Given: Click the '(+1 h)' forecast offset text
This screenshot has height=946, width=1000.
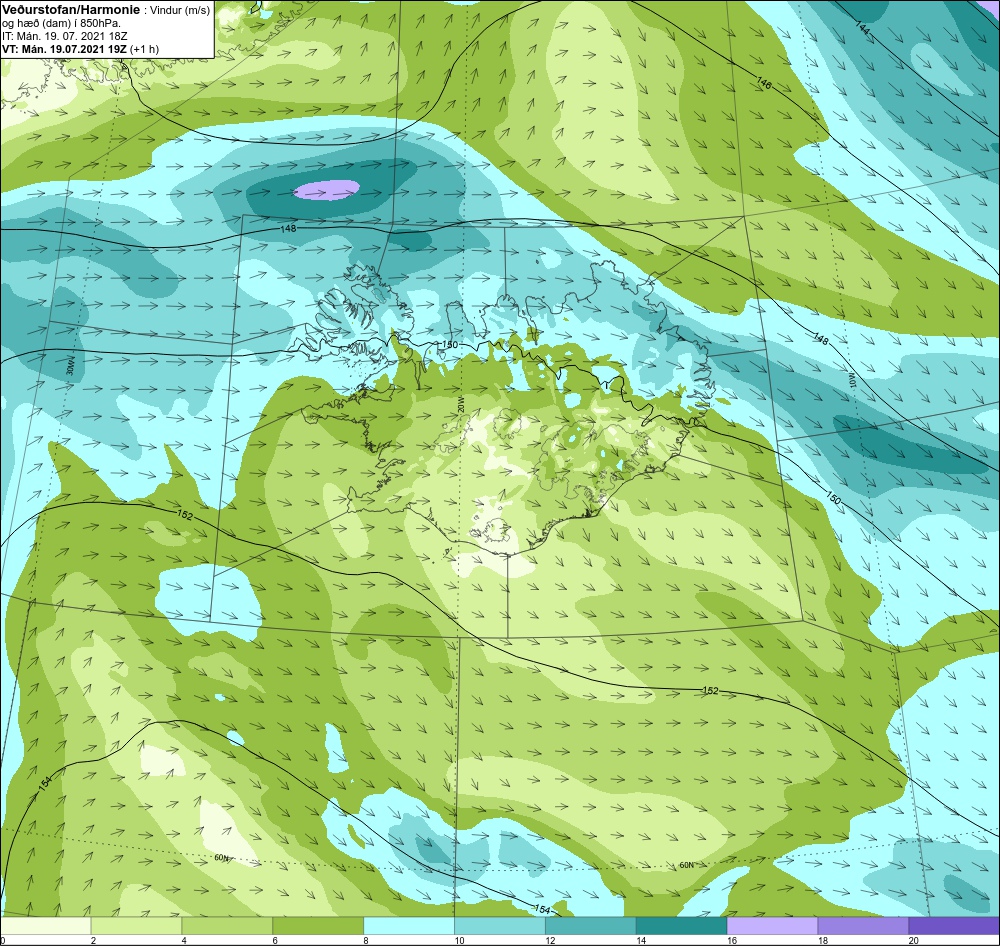Looking at the screenshot, I should click(145, 48).
